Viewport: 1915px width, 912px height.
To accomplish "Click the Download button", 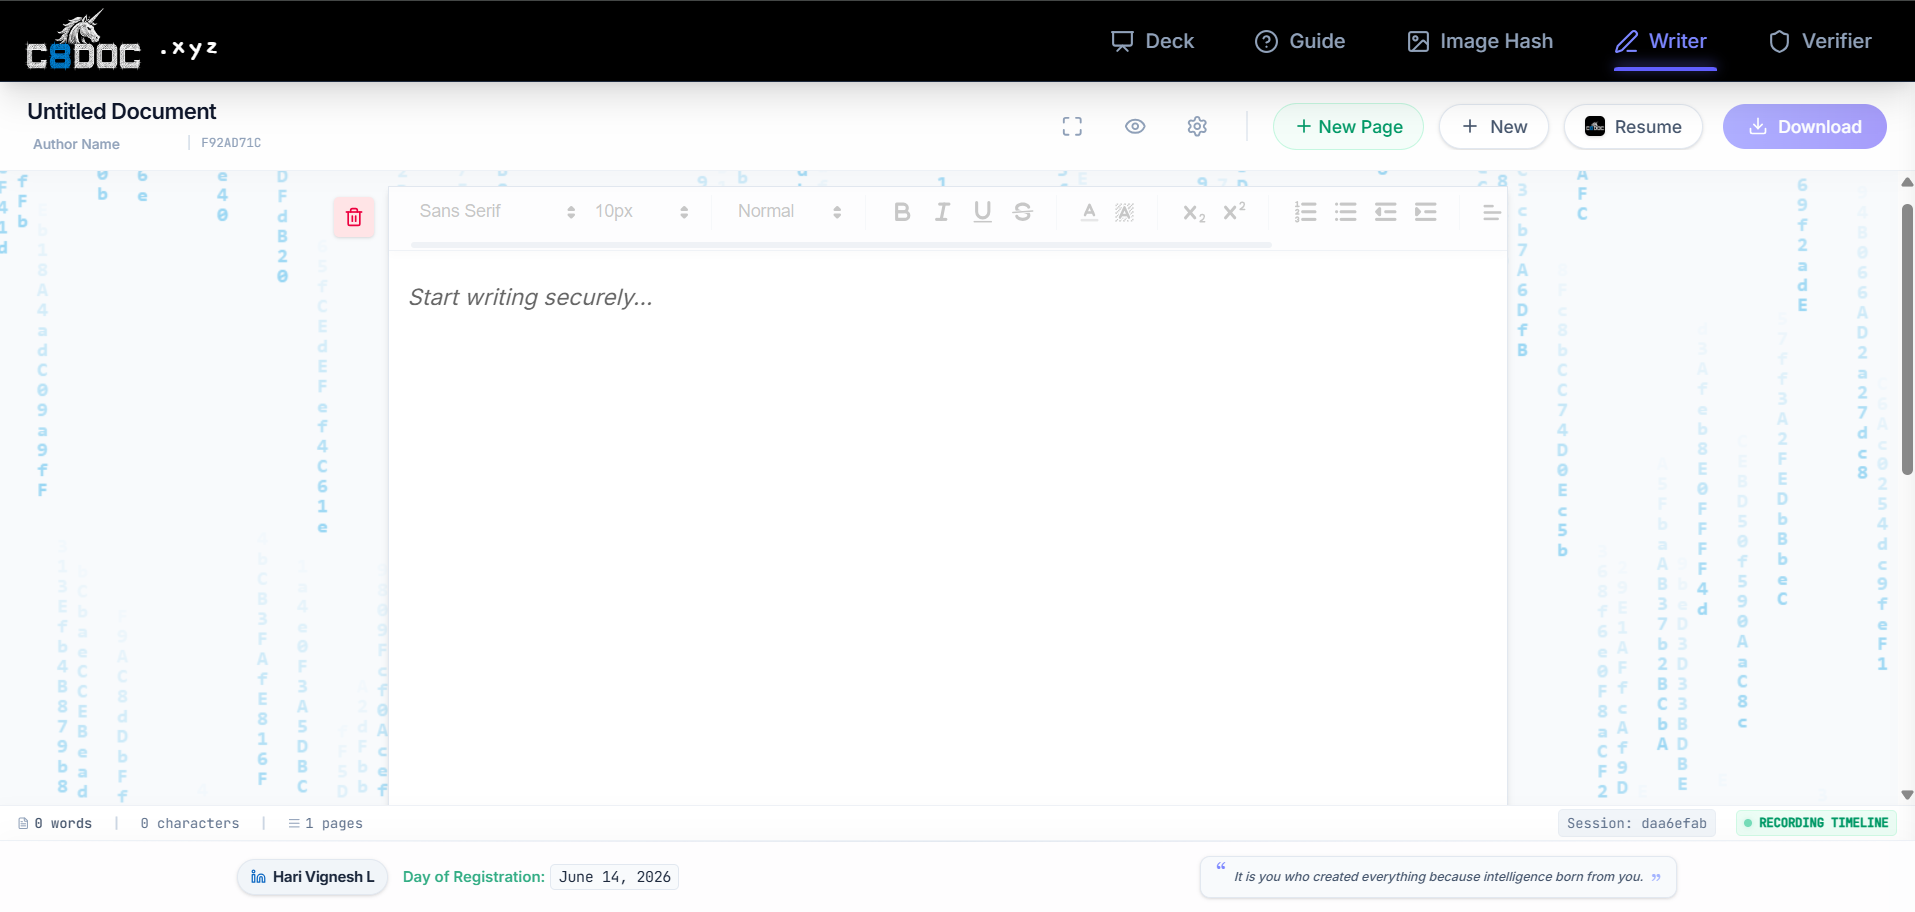I will click(x=1804, y=127).
